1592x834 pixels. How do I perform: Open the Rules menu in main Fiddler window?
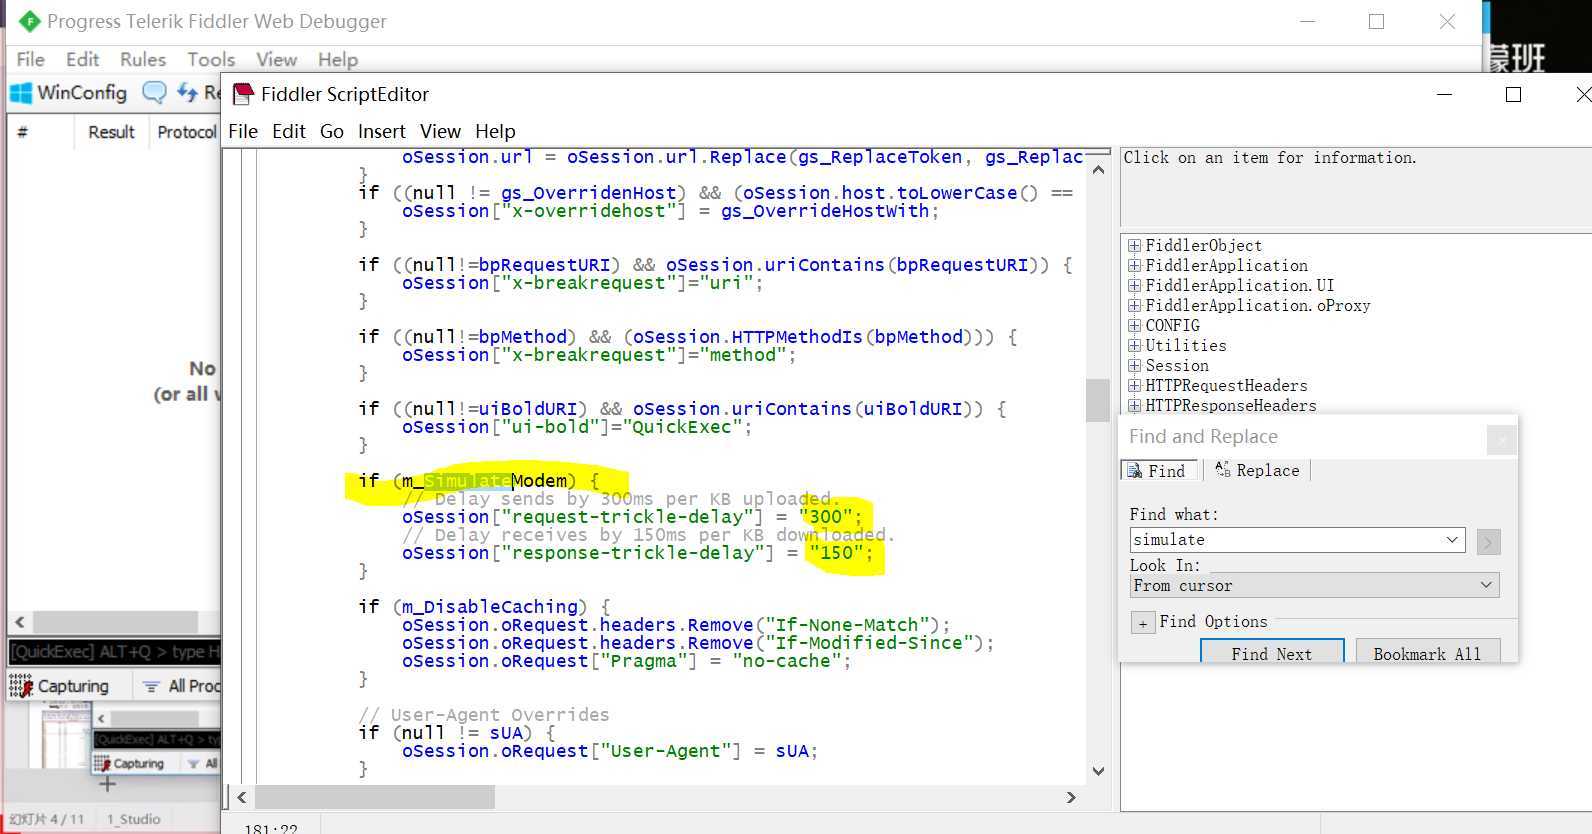[143, 59]
